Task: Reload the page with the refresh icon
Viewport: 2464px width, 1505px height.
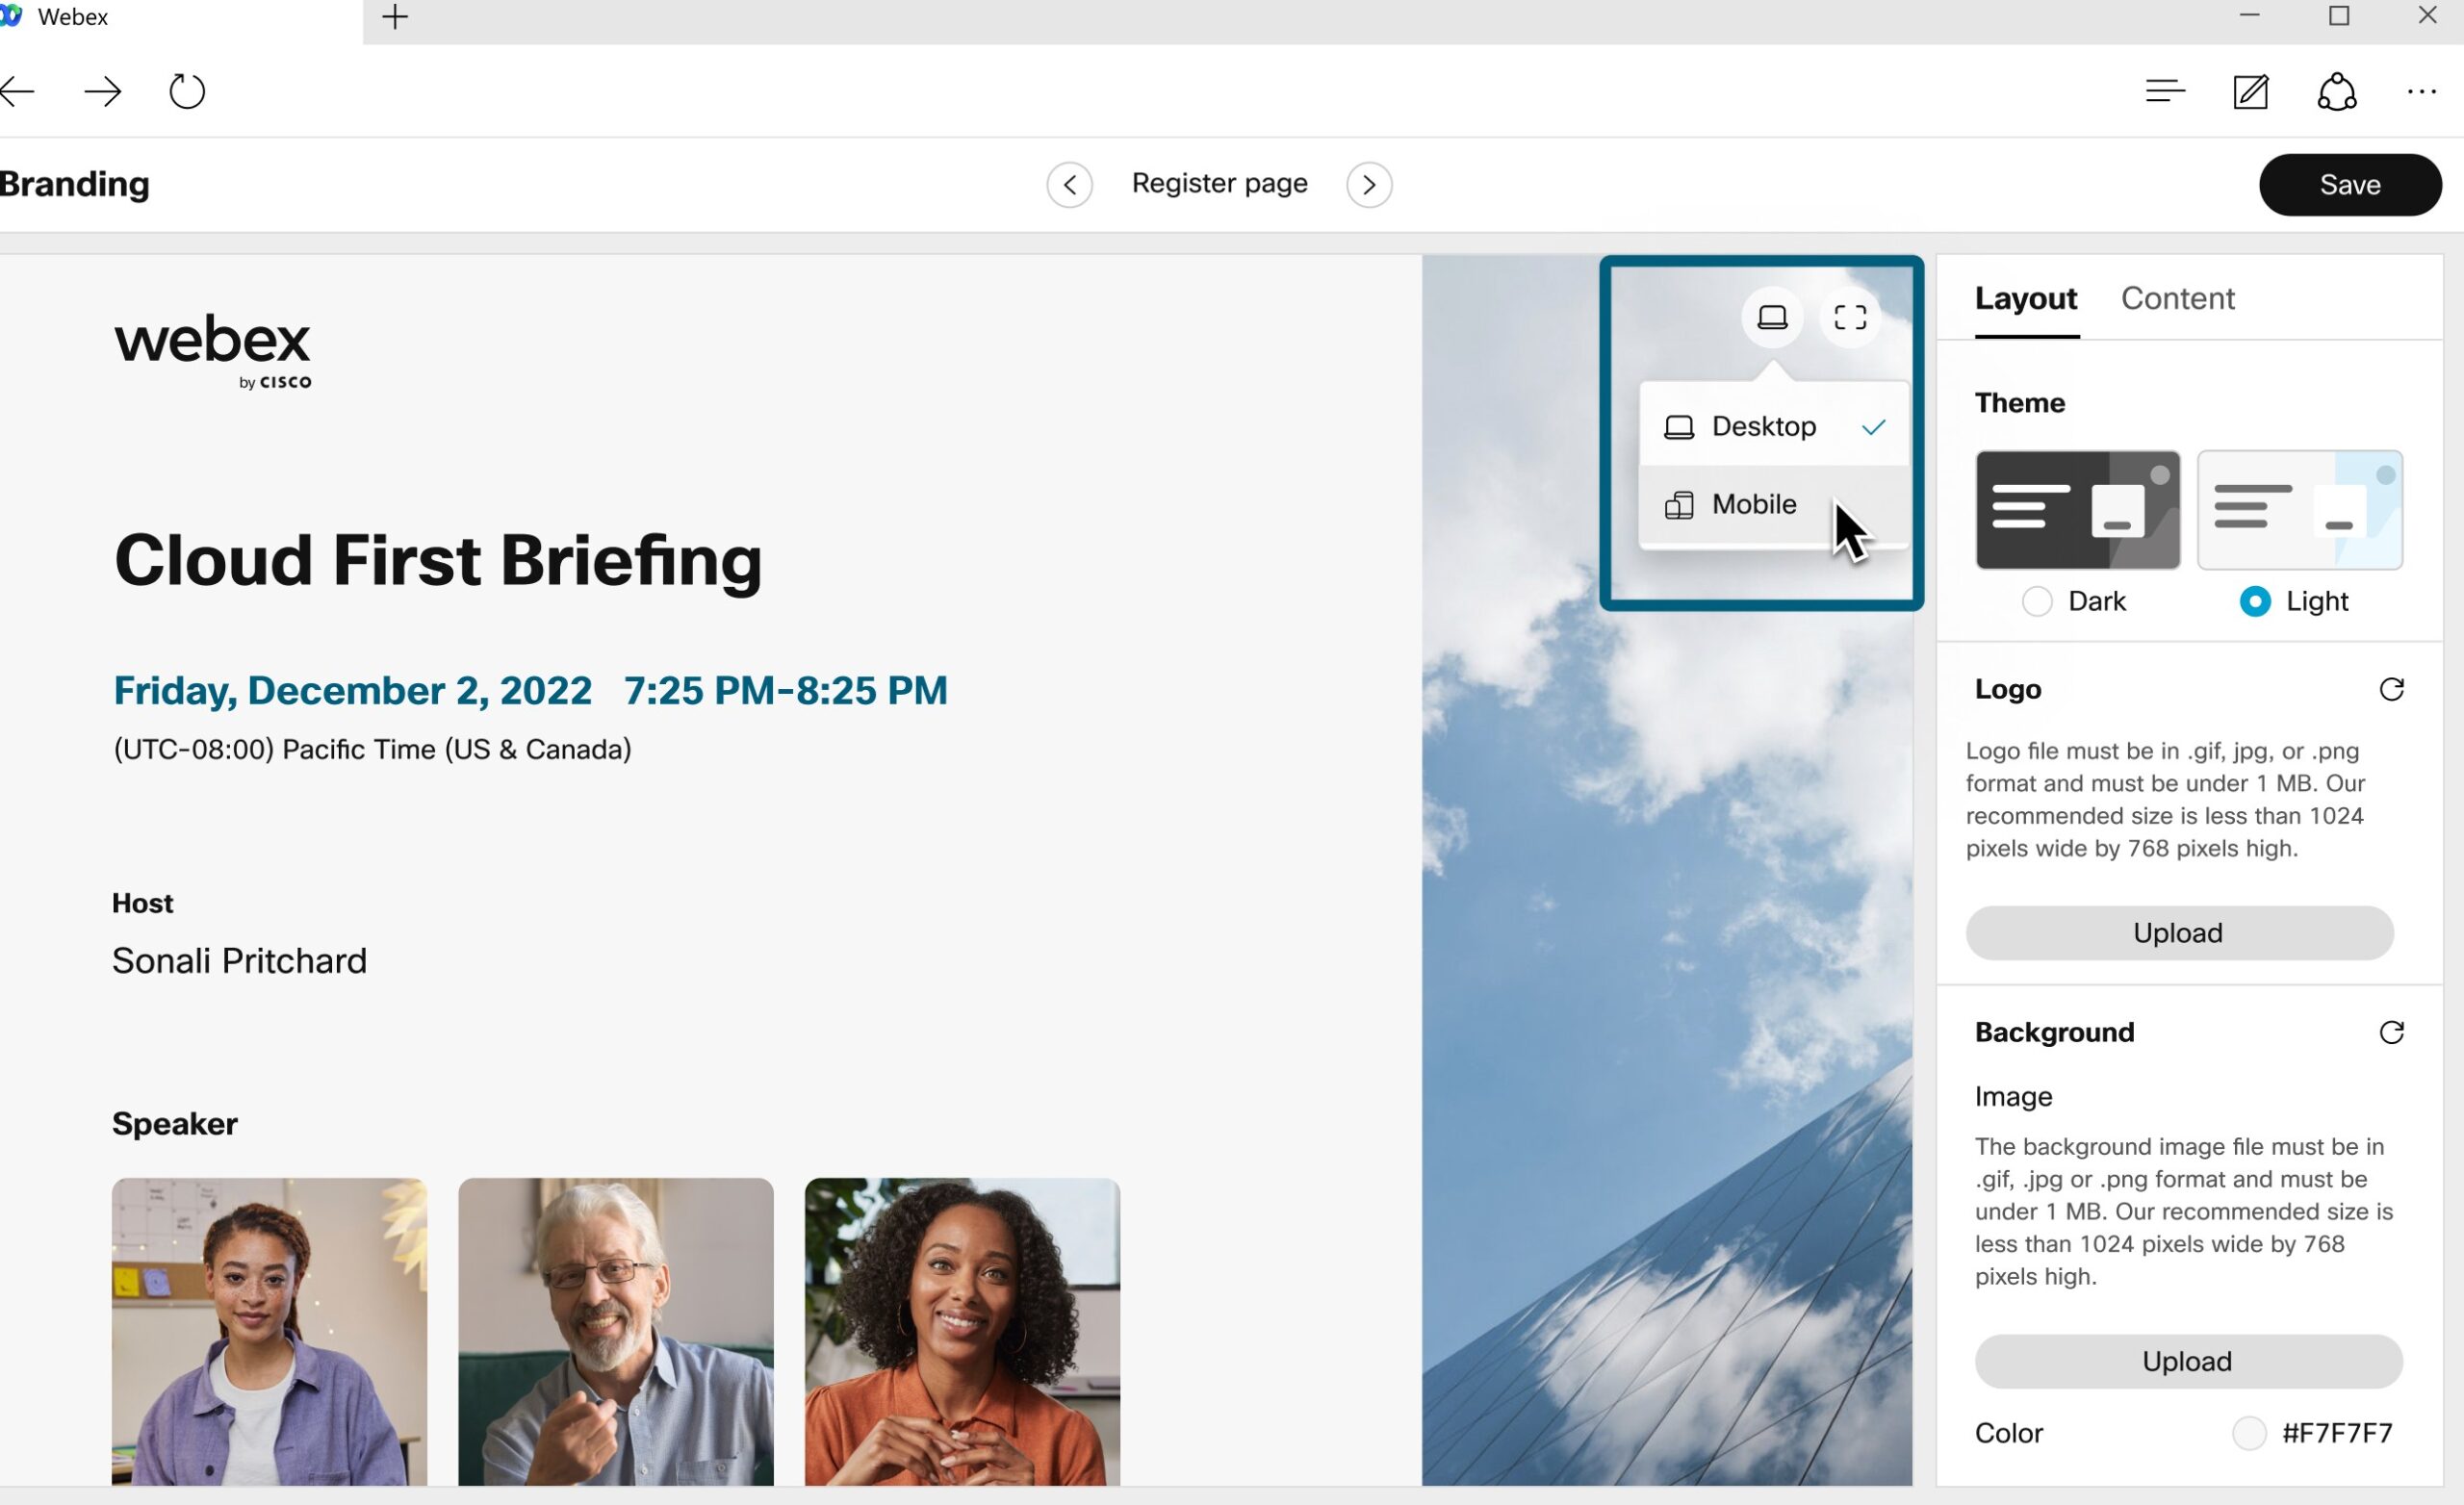Action: point(187,92)
